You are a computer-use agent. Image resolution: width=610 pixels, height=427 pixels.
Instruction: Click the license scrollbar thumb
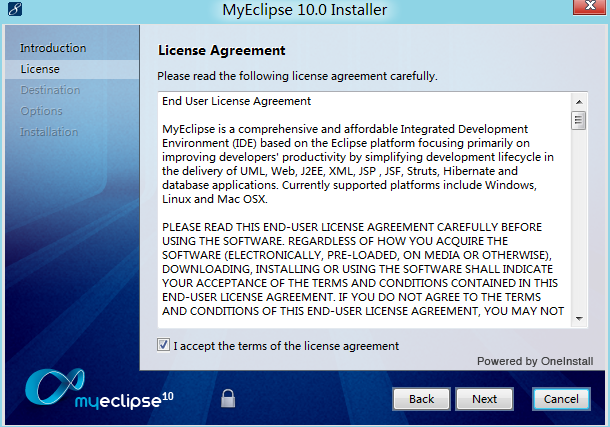coord(578,121)
